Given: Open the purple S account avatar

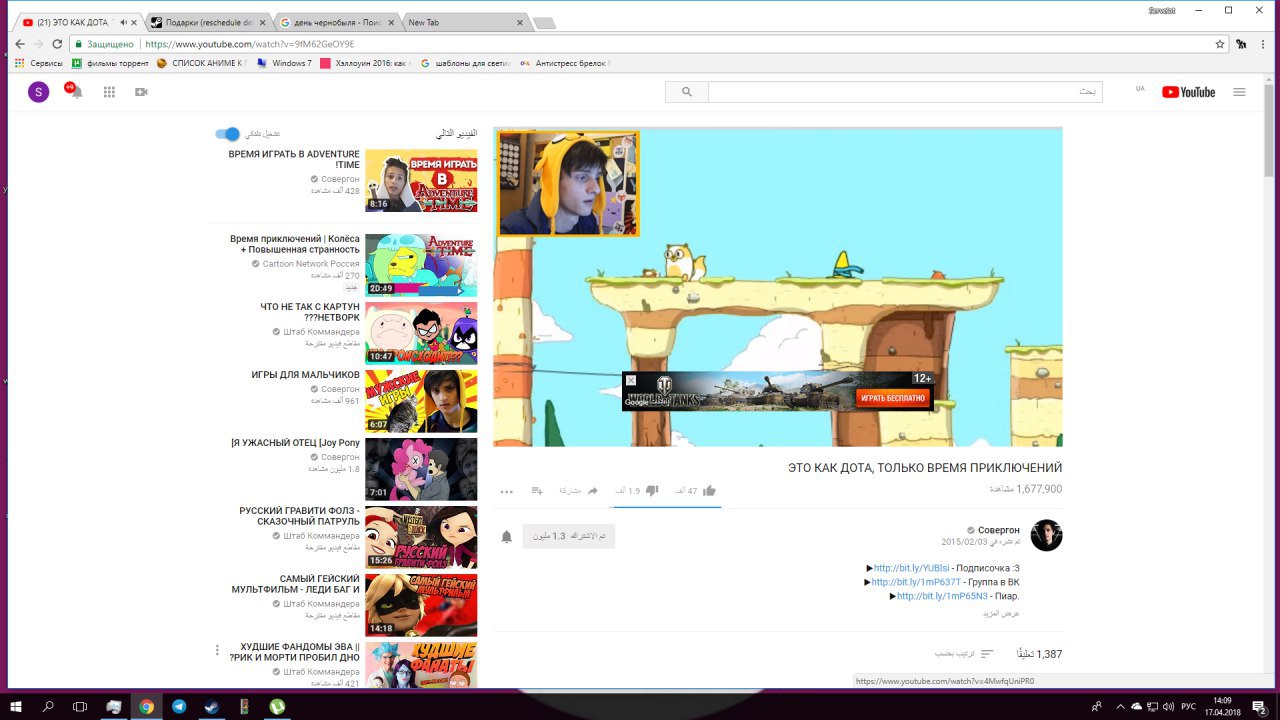Looking at the screenshot, I should [x=38, y=92].
